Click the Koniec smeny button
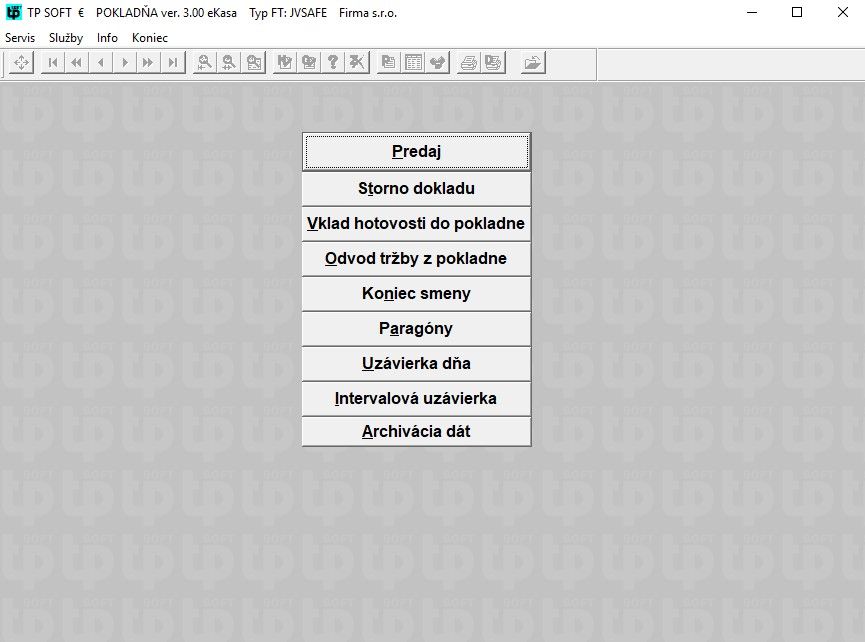This screenshot has width=865, height=642. tap(417, 293)
